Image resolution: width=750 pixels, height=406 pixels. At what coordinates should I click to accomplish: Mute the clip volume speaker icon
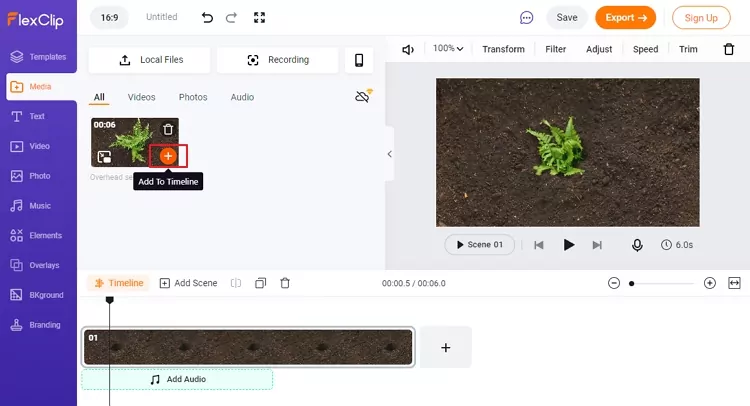coord(408,49)
